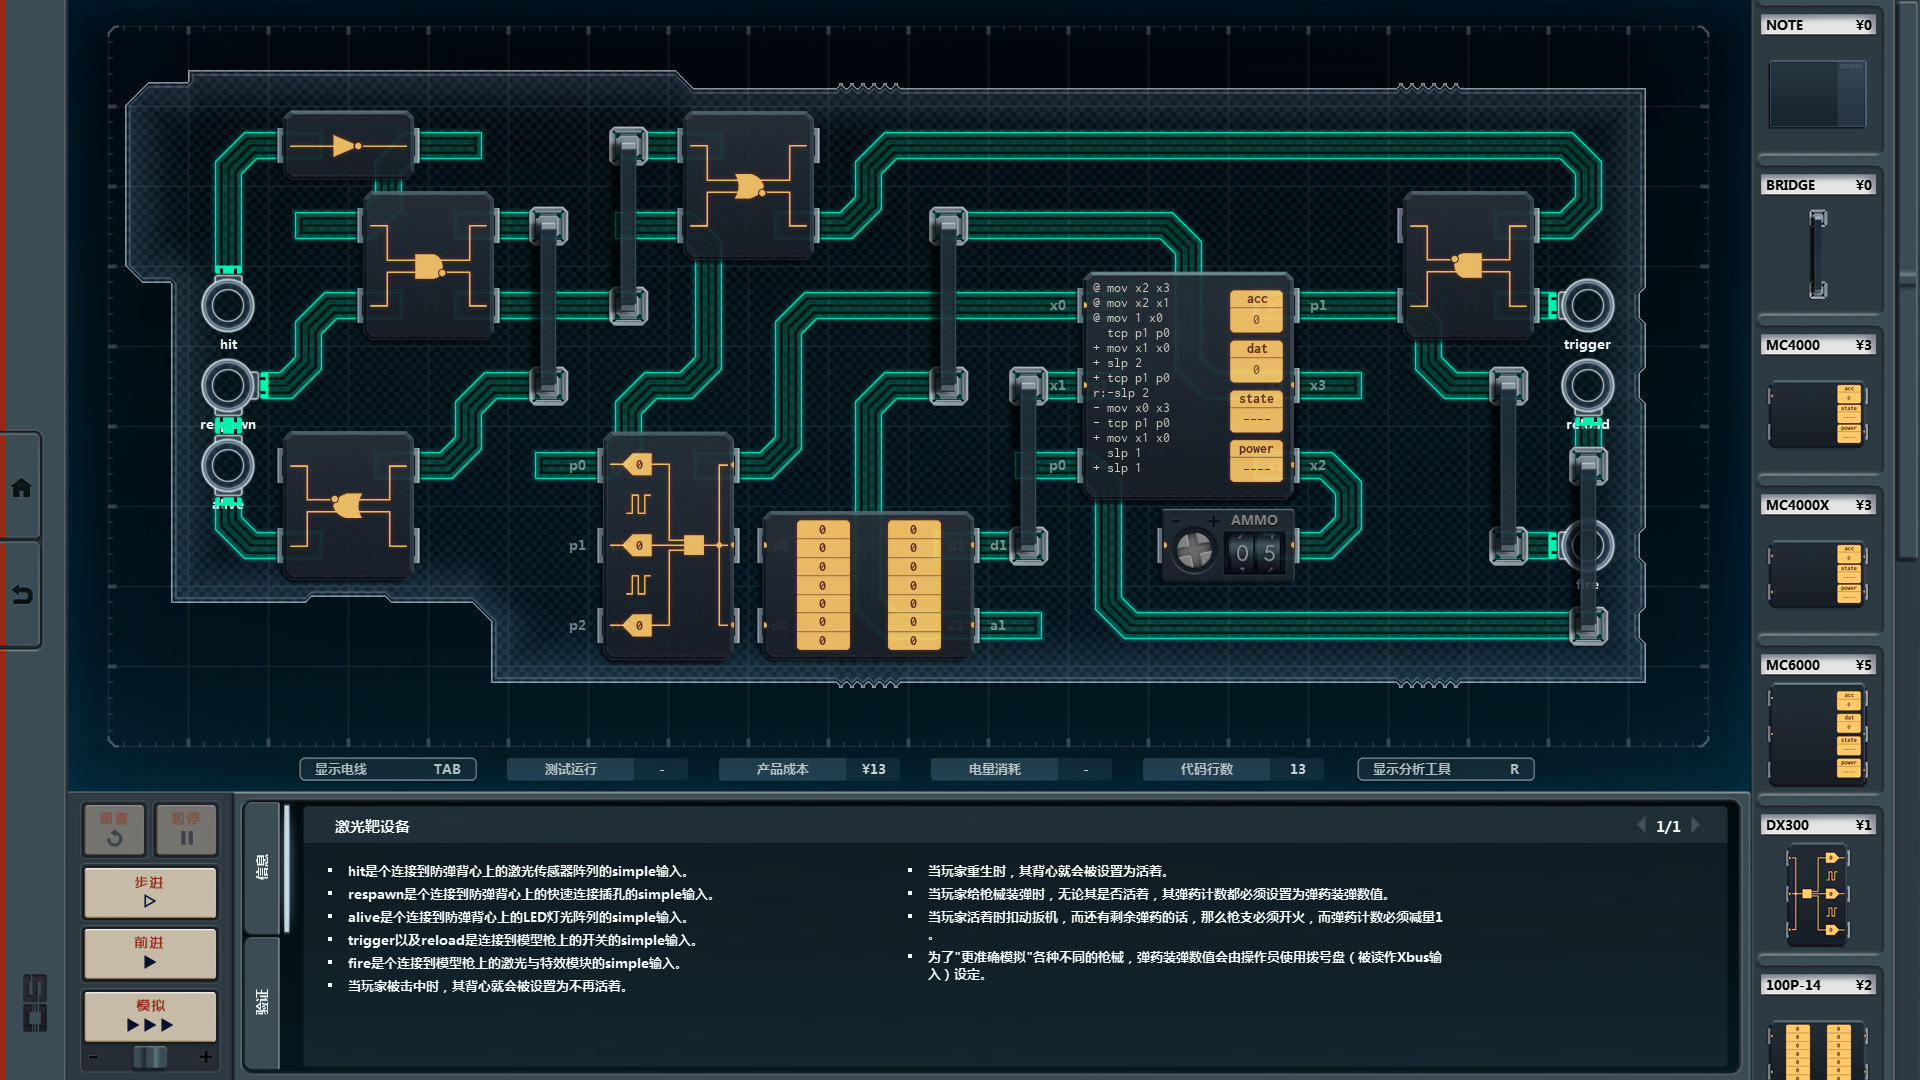This screenshot has height=1080, width=1920.
Task: Click next page arrow beside 1/1
Action: click(1695, 826)
